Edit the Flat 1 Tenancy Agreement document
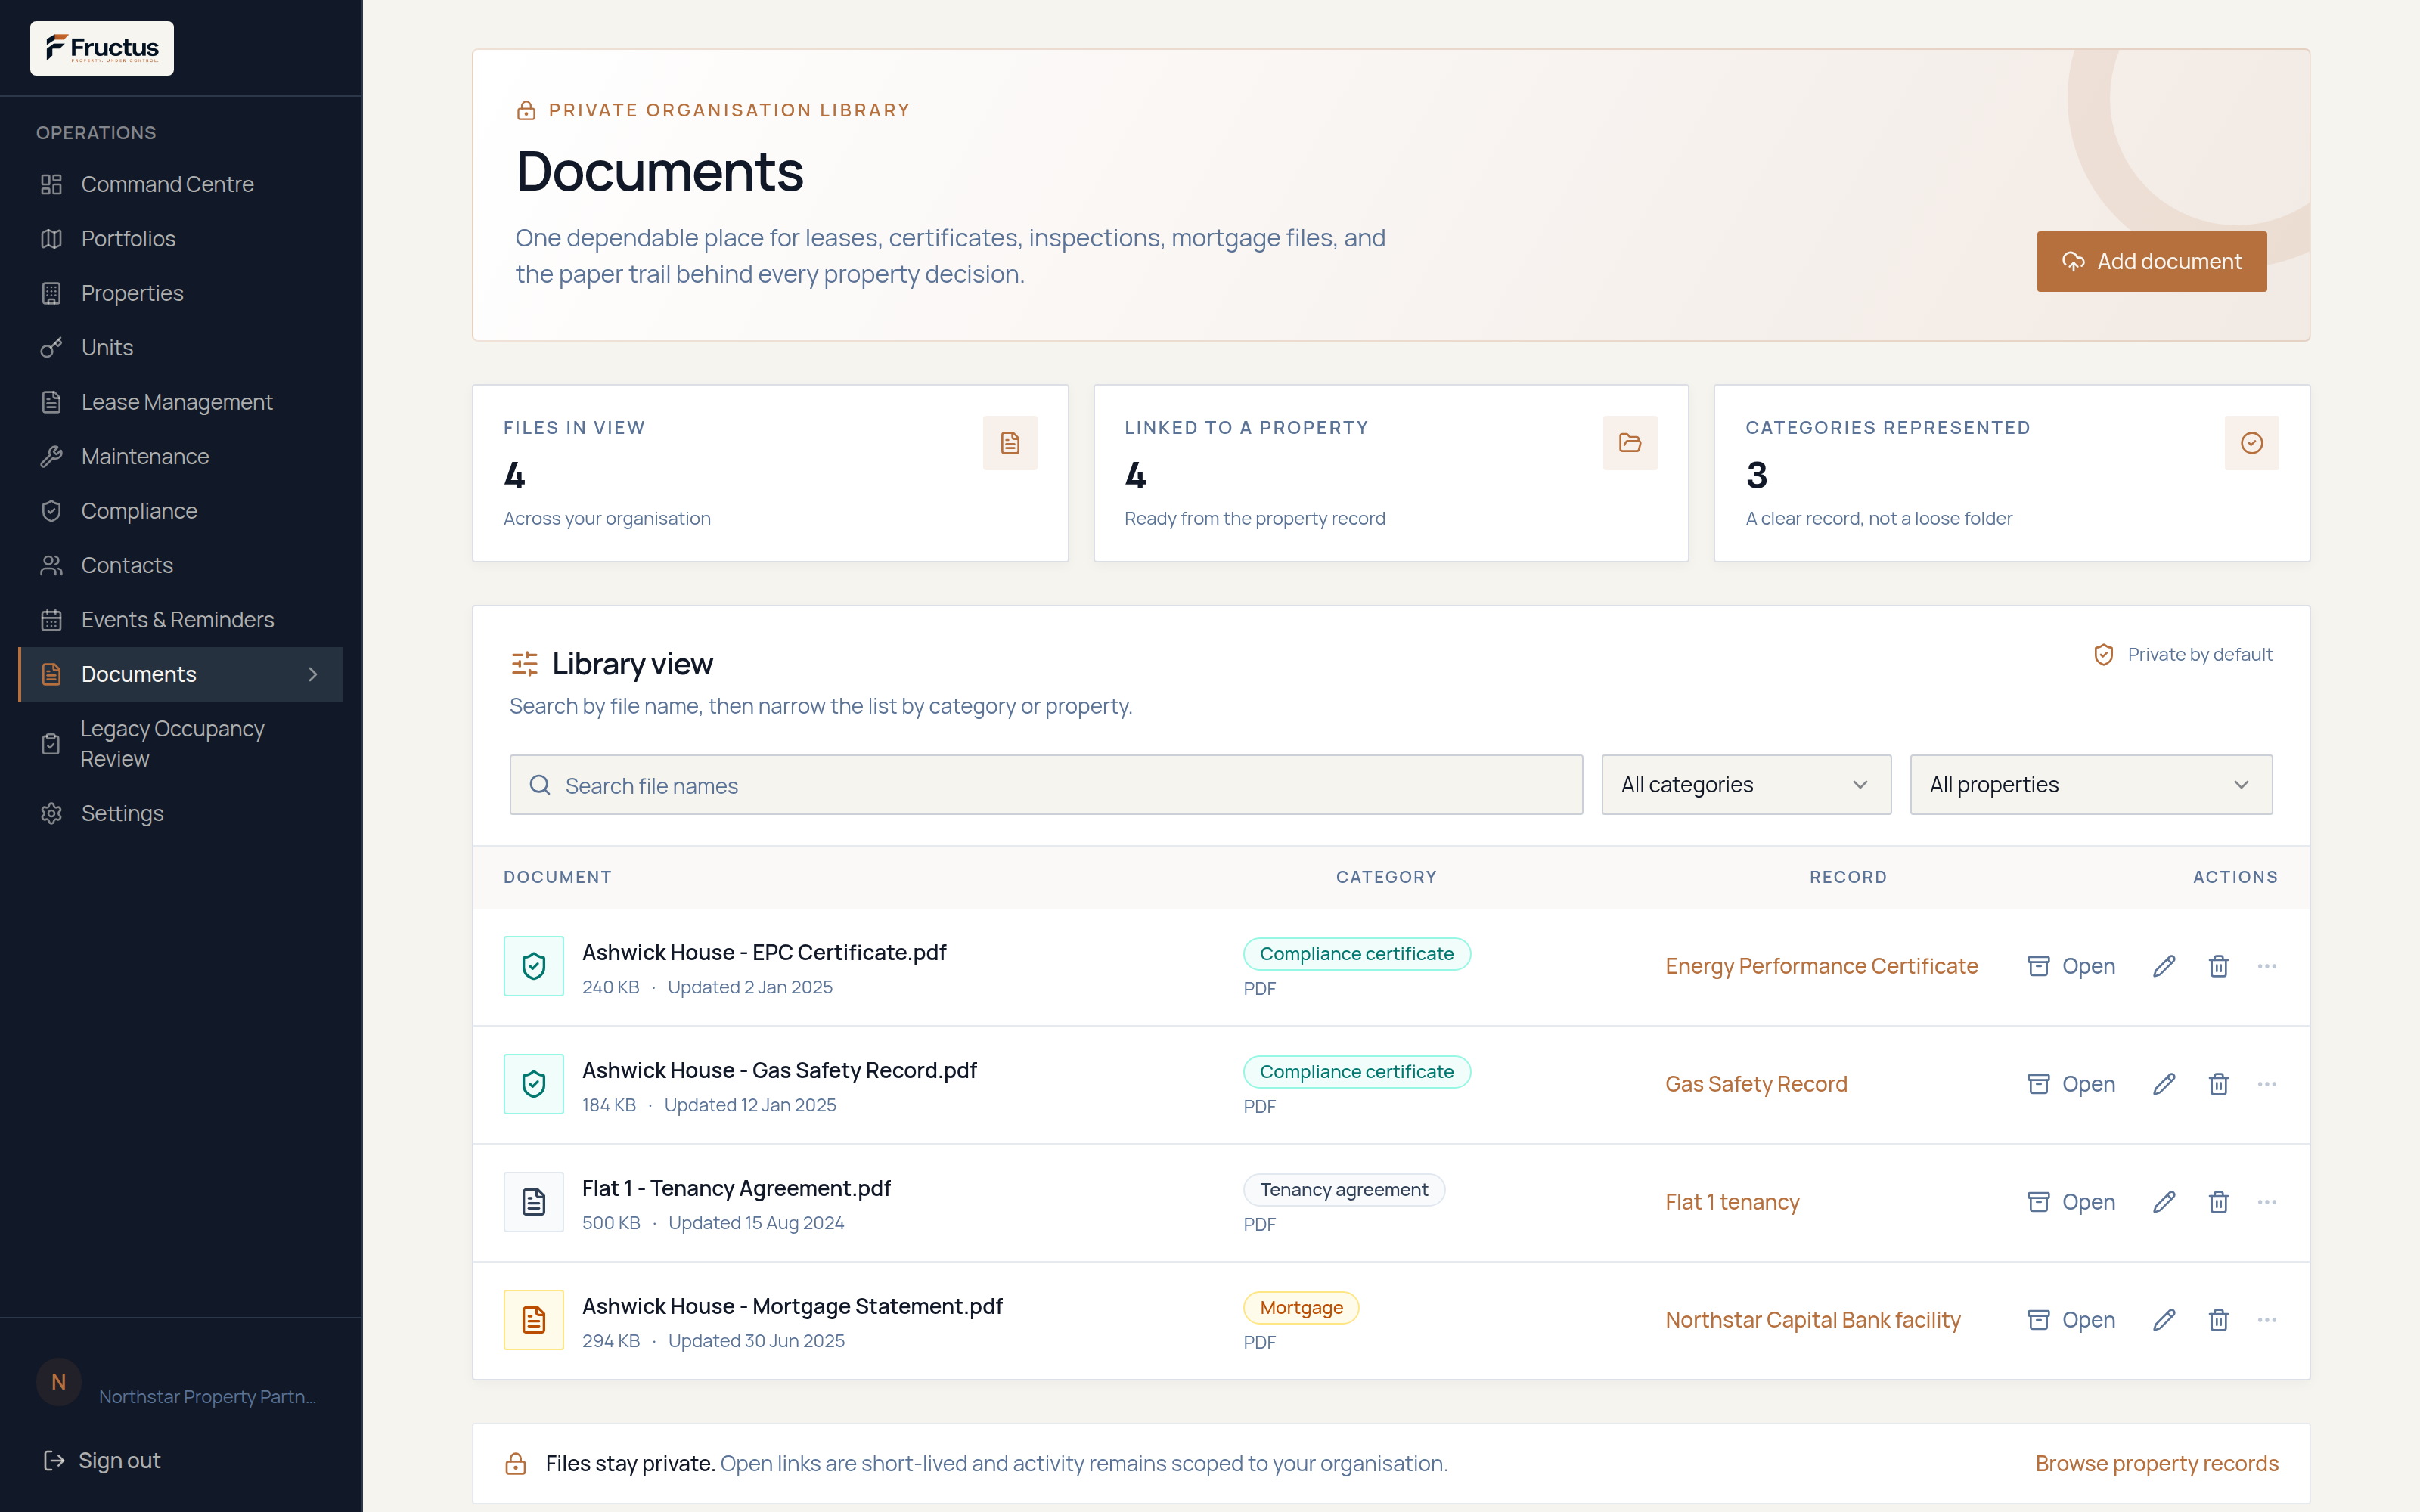2420x1512 pixels. (x=2164, y=1202)
